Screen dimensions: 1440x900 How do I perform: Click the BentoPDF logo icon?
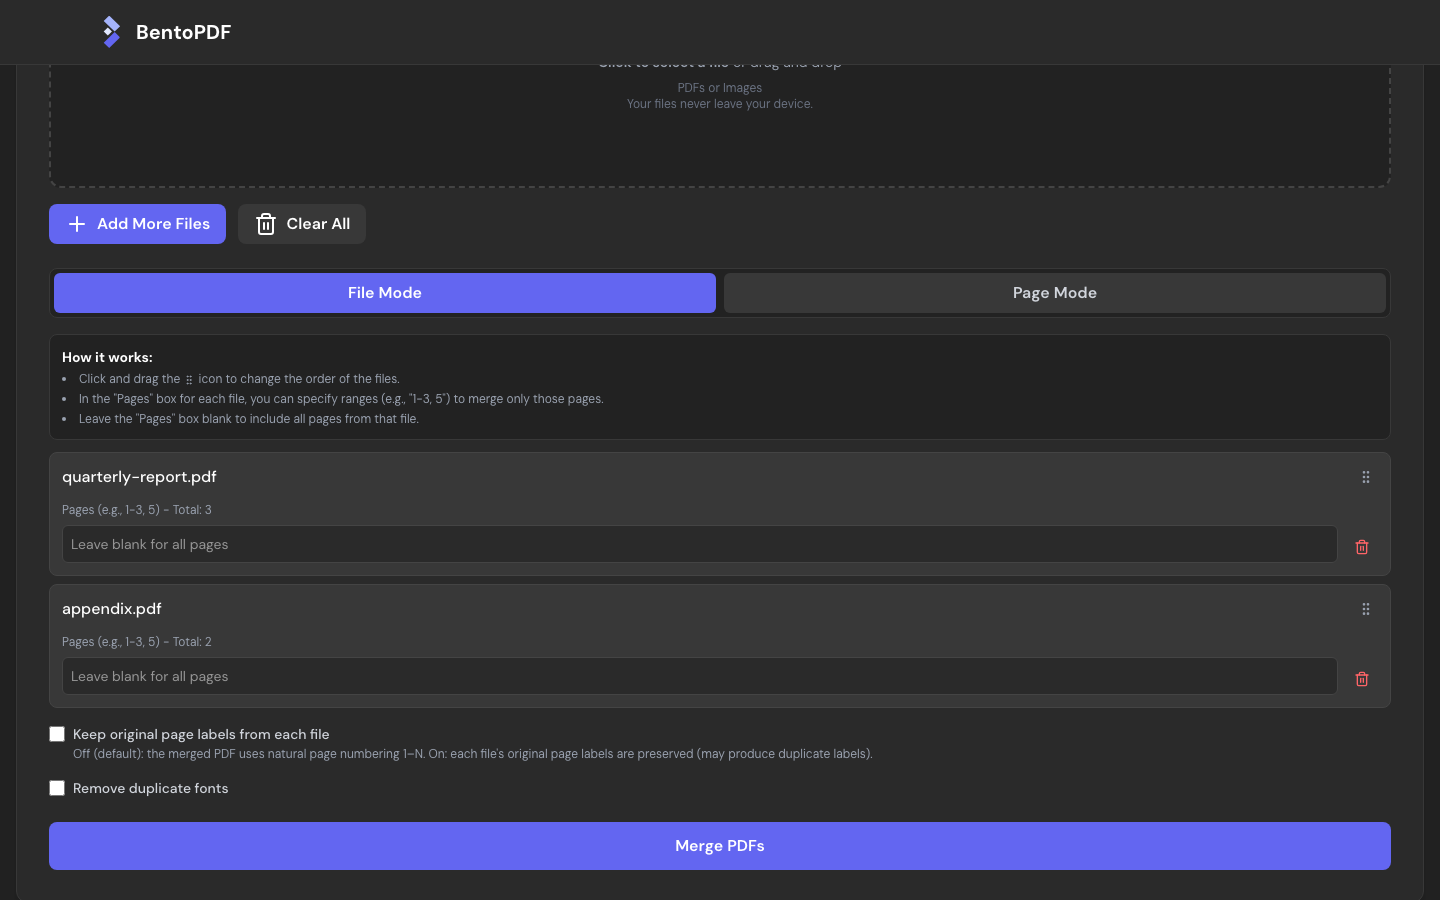pos(111,32)
